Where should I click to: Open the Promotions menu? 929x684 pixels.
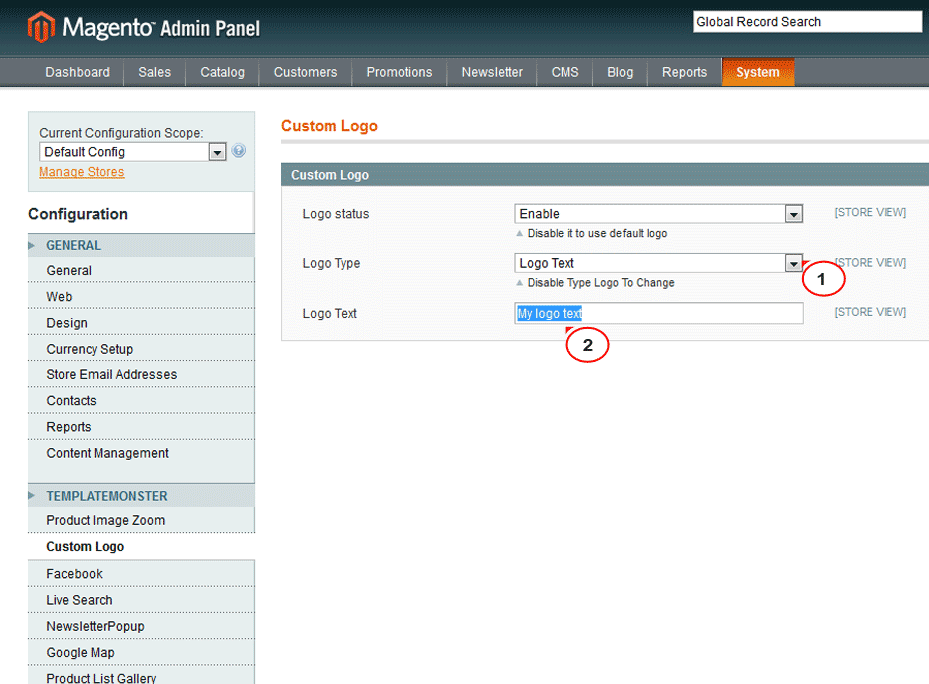click(x=399, y=72)
